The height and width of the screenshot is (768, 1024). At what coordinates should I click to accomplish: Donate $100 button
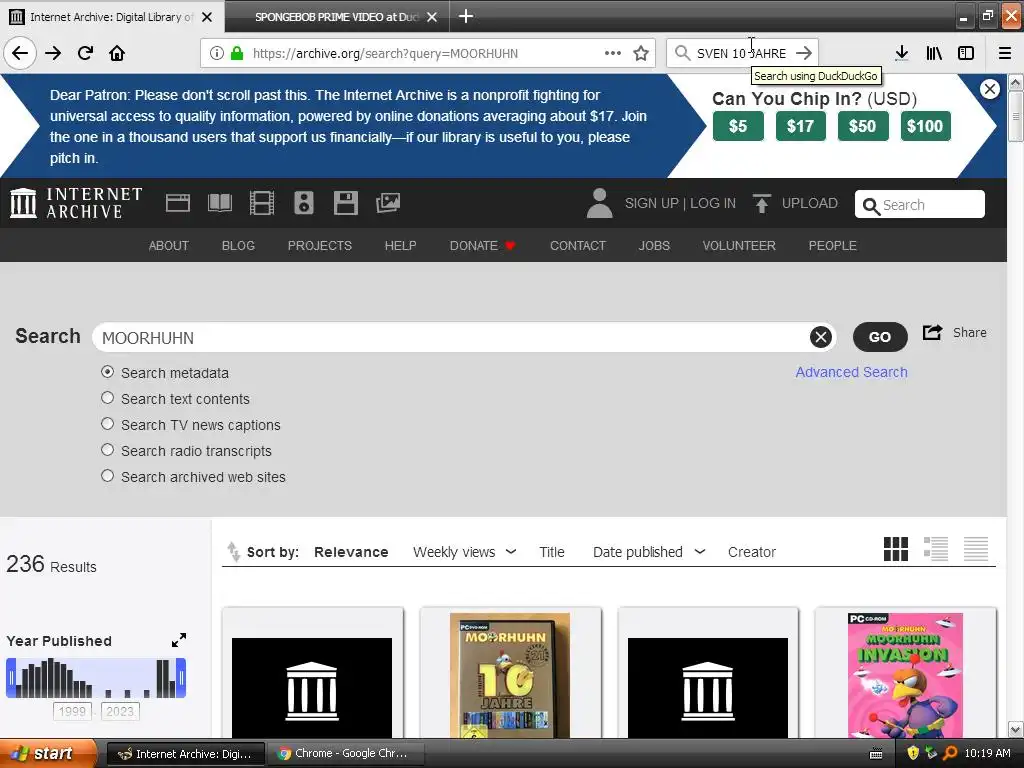click(925, 126)
